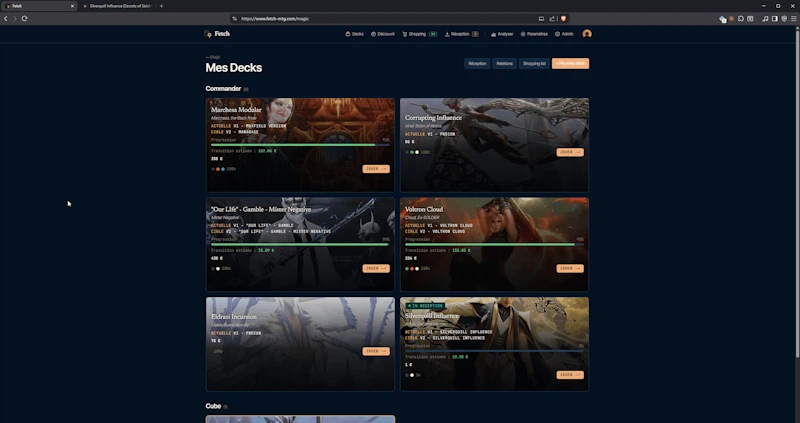Click the Marchesa Modular progress bar

[x=300, y=145]
